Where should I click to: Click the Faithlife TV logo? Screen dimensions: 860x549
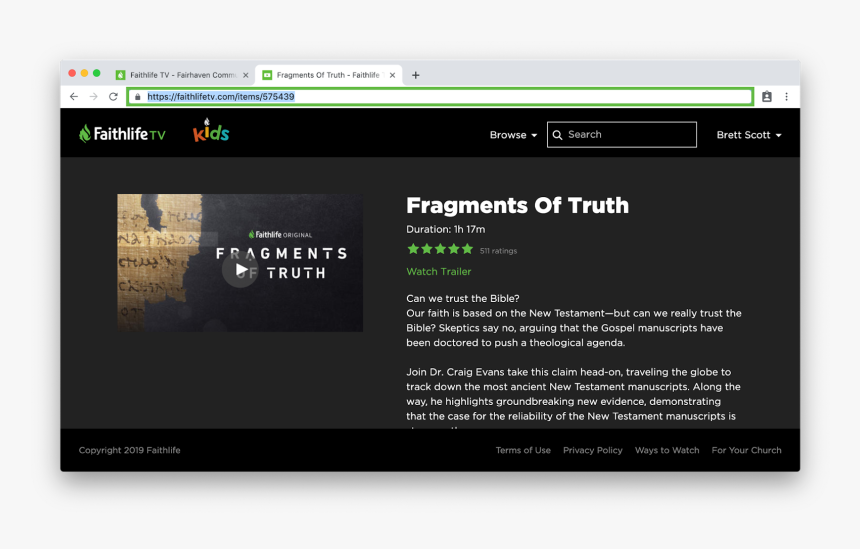click(x=122, y=133)
